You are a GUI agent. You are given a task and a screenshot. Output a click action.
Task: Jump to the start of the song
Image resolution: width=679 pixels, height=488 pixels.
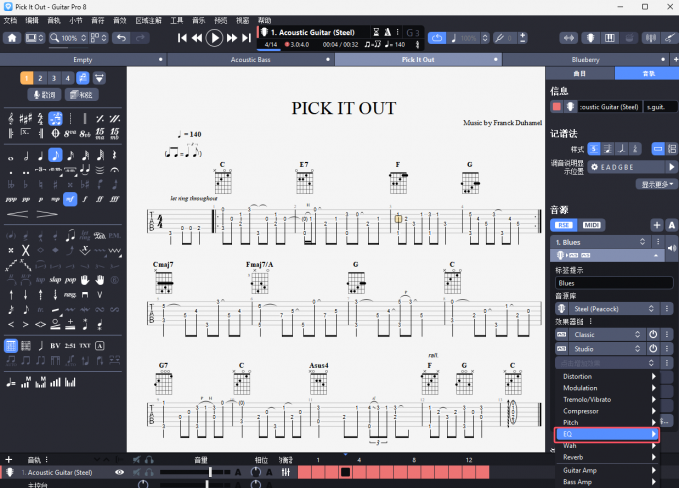click(183, 38)
